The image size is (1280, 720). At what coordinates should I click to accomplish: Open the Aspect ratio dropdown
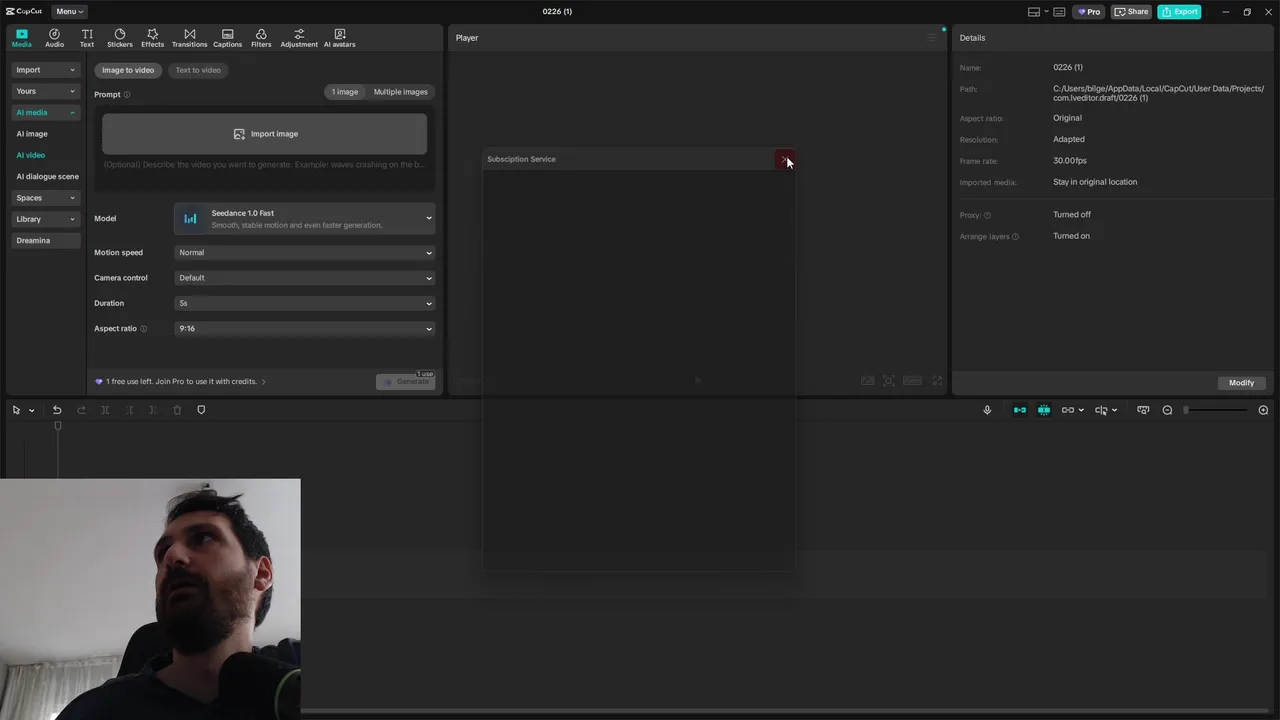click(305, 328)
